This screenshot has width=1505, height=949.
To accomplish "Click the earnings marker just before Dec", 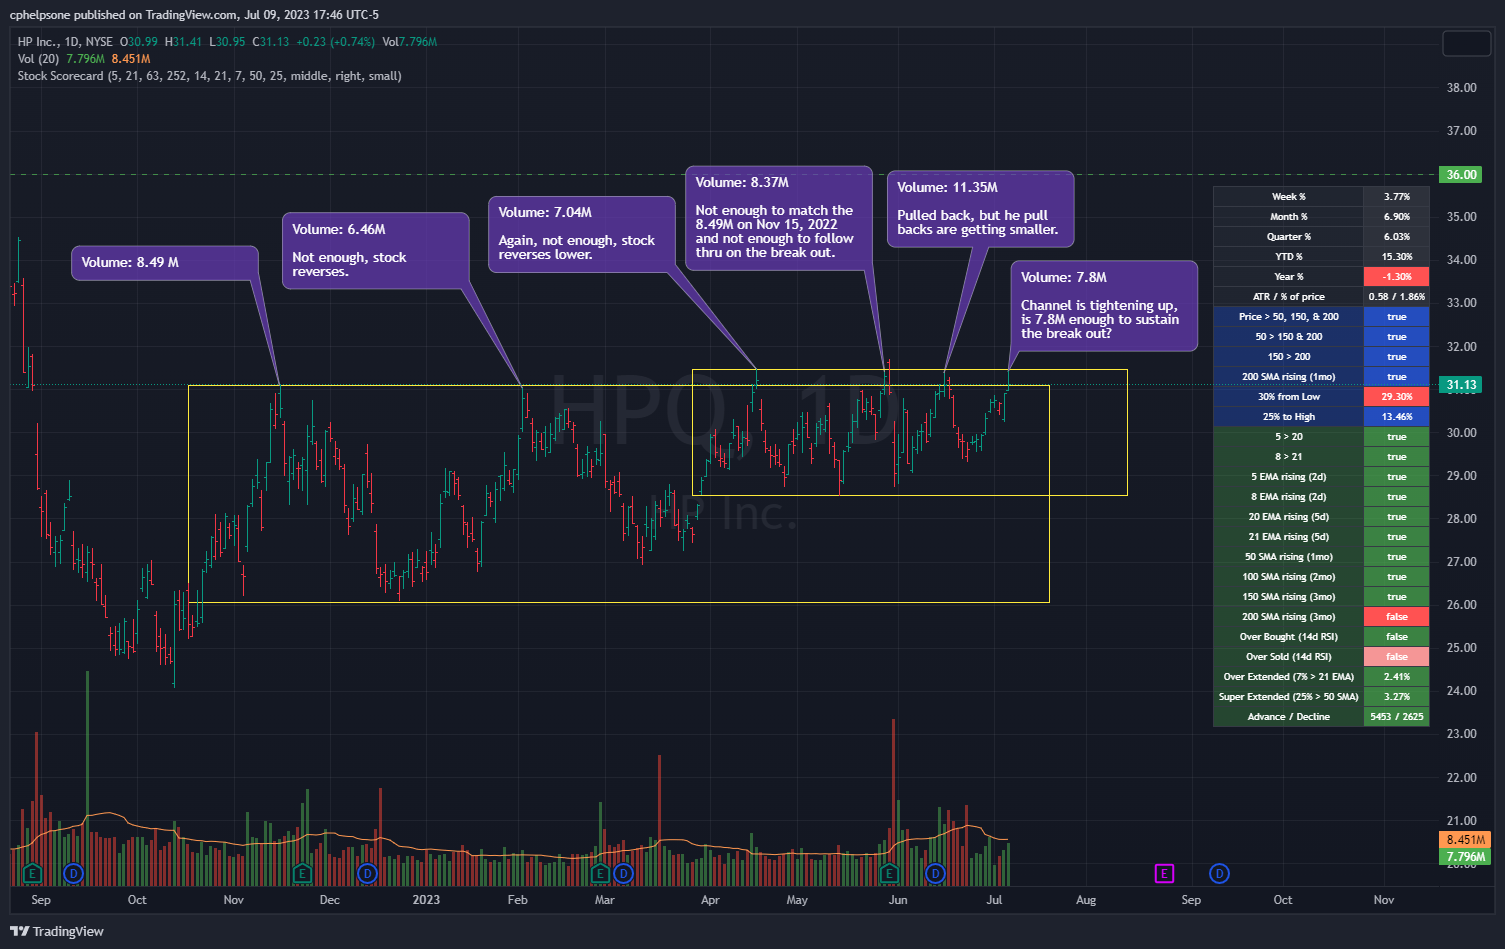I will coord(302,873).
